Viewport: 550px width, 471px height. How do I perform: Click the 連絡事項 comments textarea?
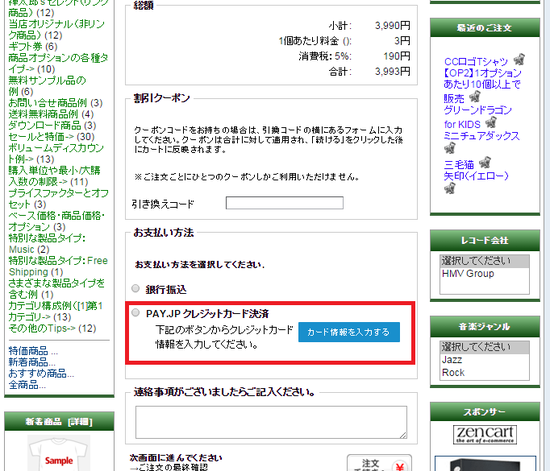(x=271, y=422)
